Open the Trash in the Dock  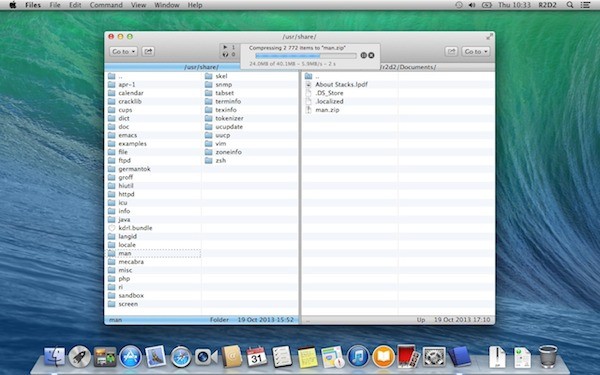point(548,357)
